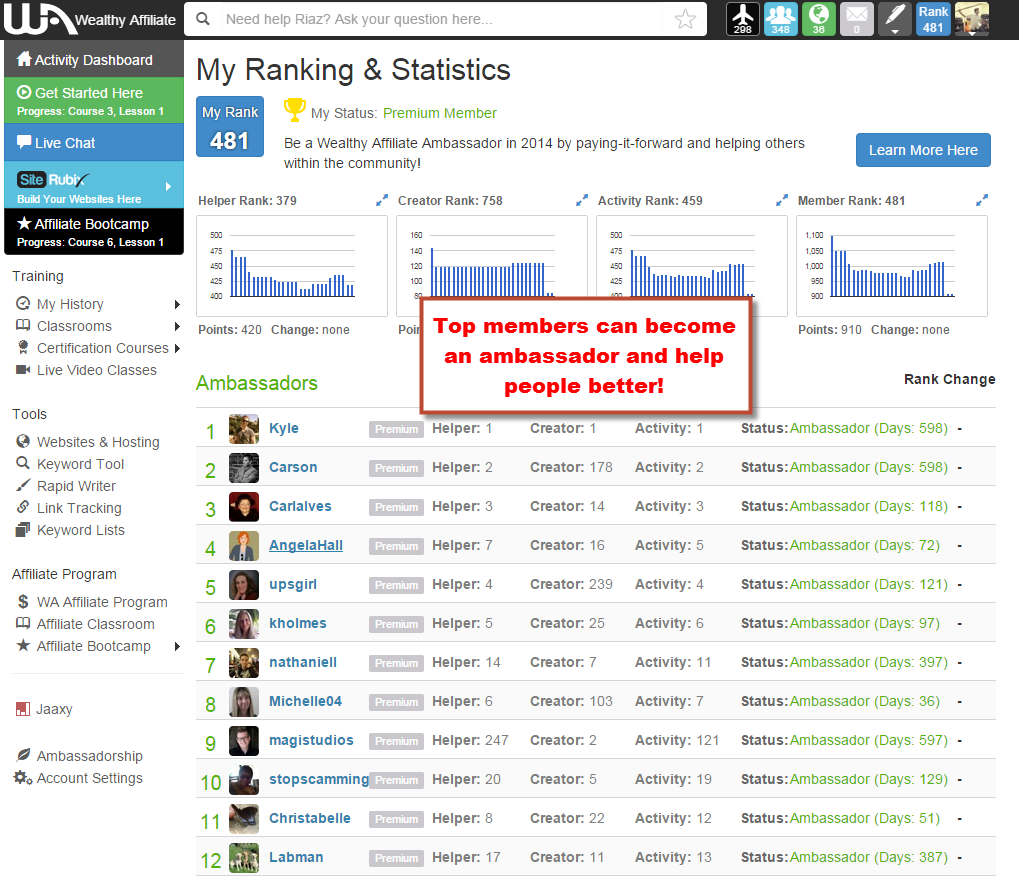Click the WA Affiliate Program dollar icon
Screen dimensions: 1019x876
pyautogui.click(x=23, y=602)
